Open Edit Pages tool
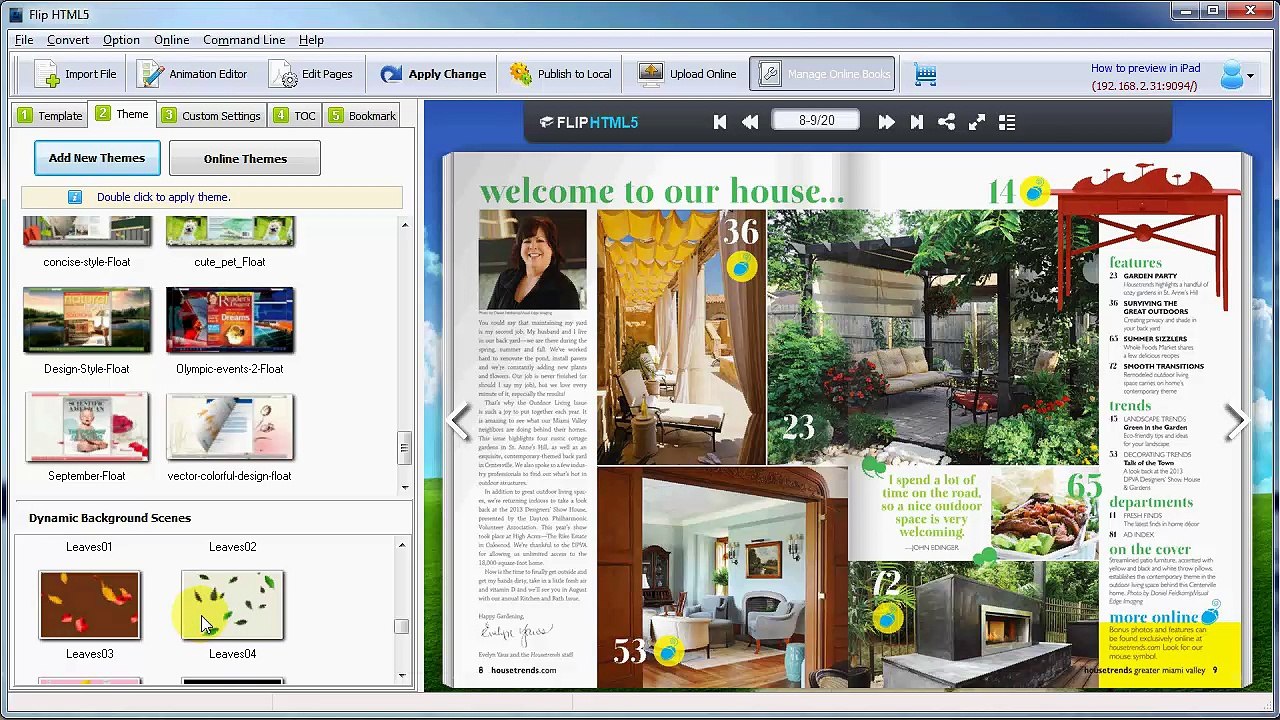The height and width of the screenshot is (720, 1280). 312,74
